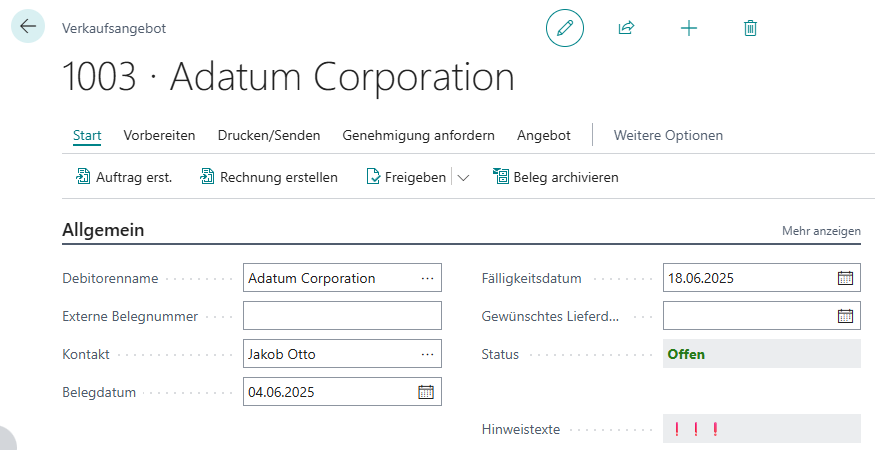The height and width of the screenshot is (450, 875).
Task: Click the trash delete icon
Action: [x=750, y=28]
